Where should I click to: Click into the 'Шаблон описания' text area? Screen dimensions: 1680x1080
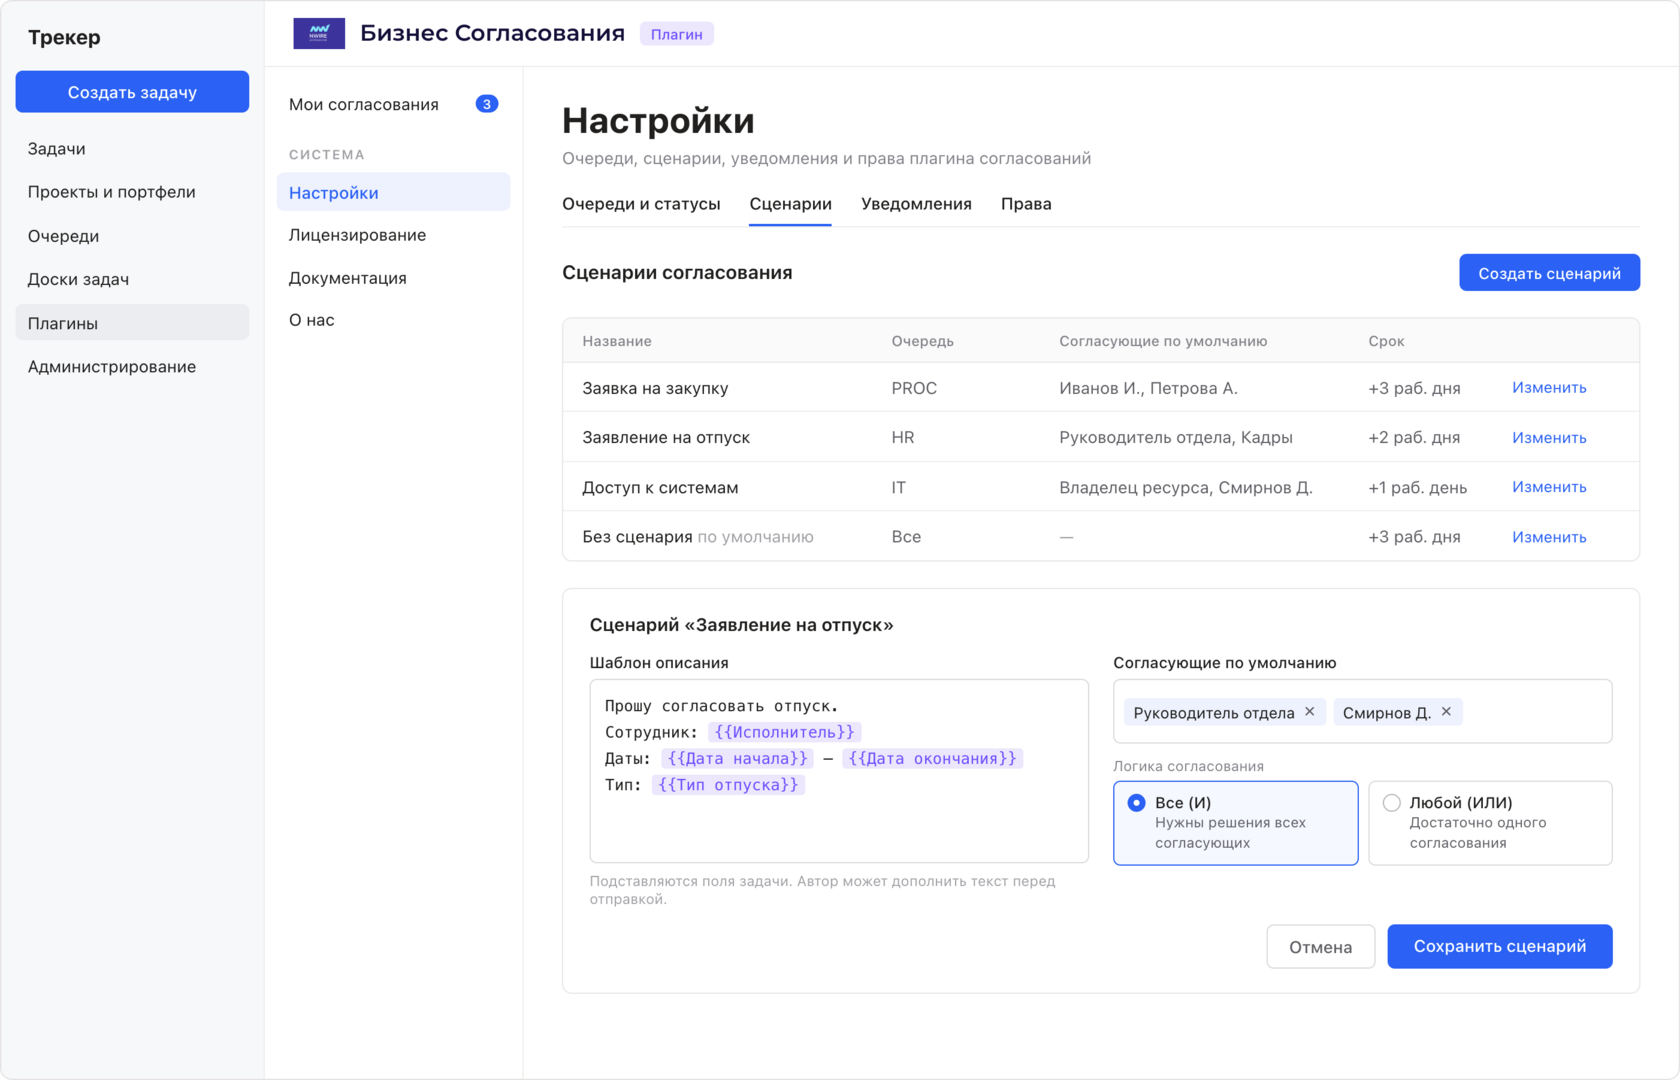[839, 771]
